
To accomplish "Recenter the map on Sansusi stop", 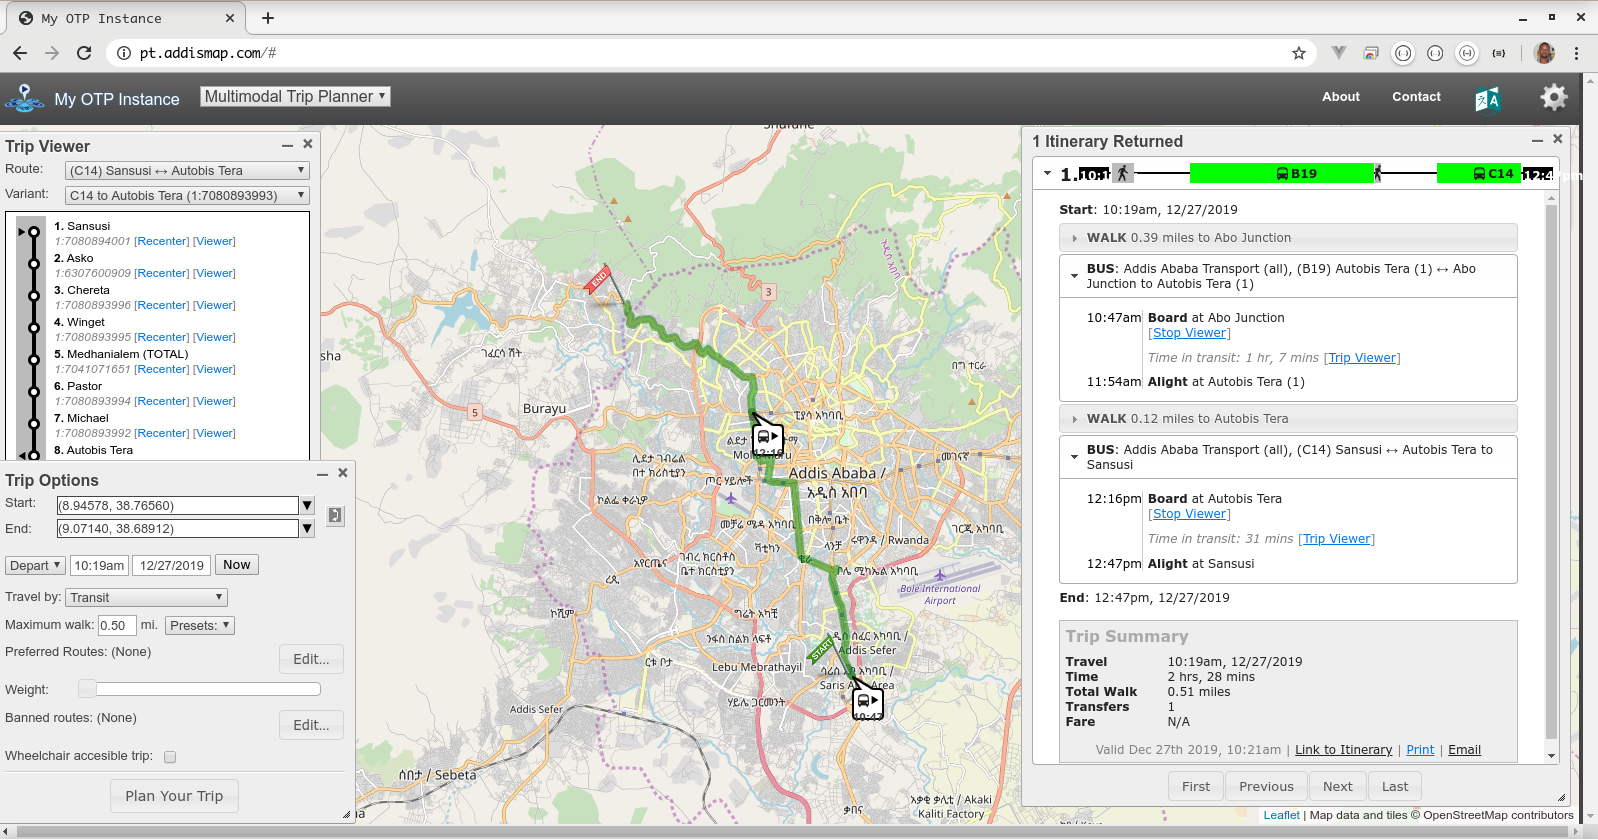I will 161,241.
